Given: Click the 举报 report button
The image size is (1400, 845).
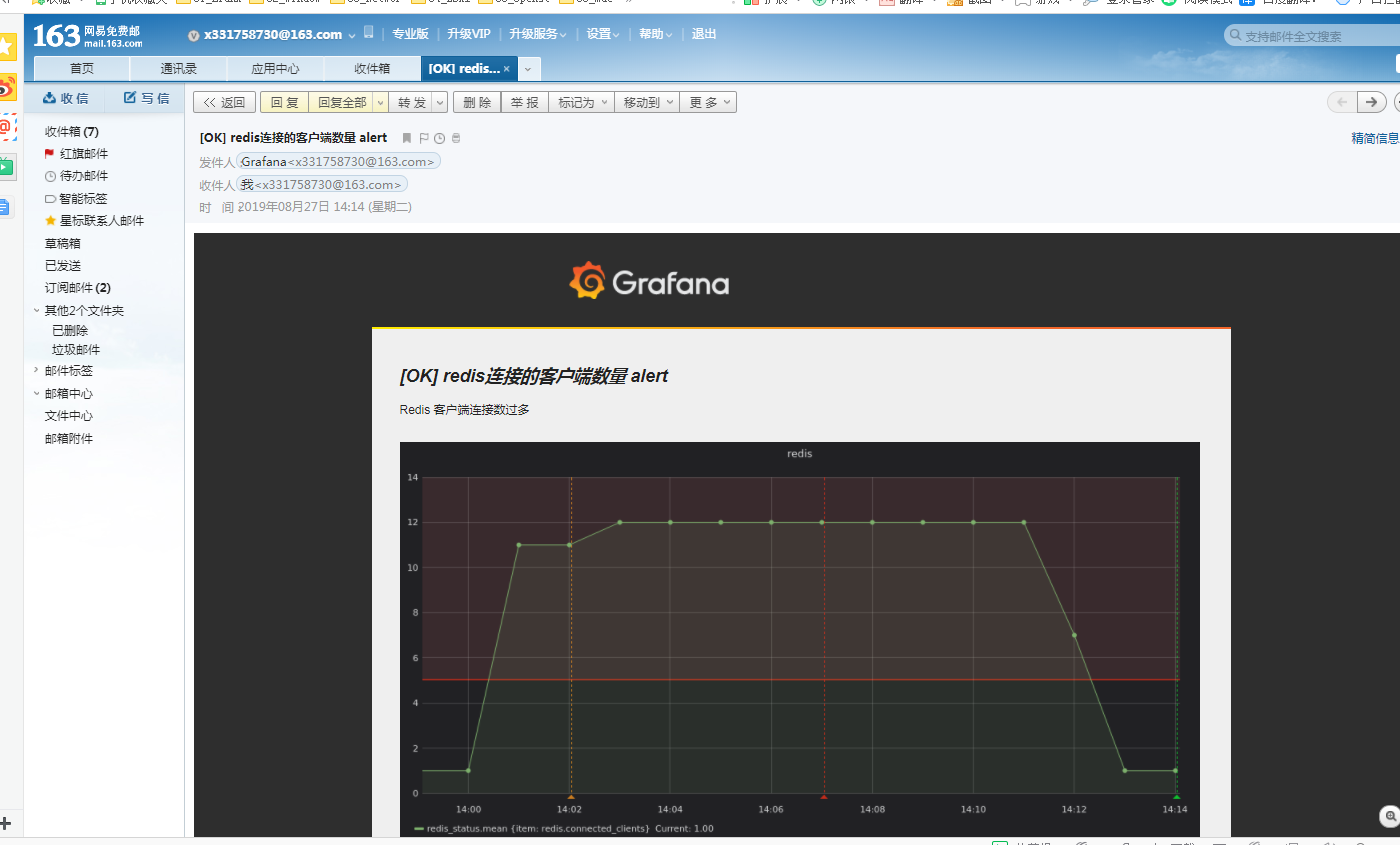Looking at the screenshot, I should 524,102.
